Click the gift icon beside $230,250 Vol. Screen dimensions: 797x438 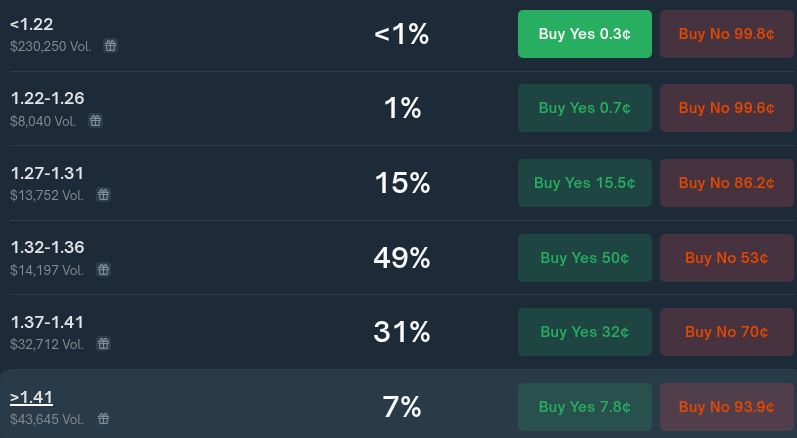pyautogui.click(x=110, y=46)
